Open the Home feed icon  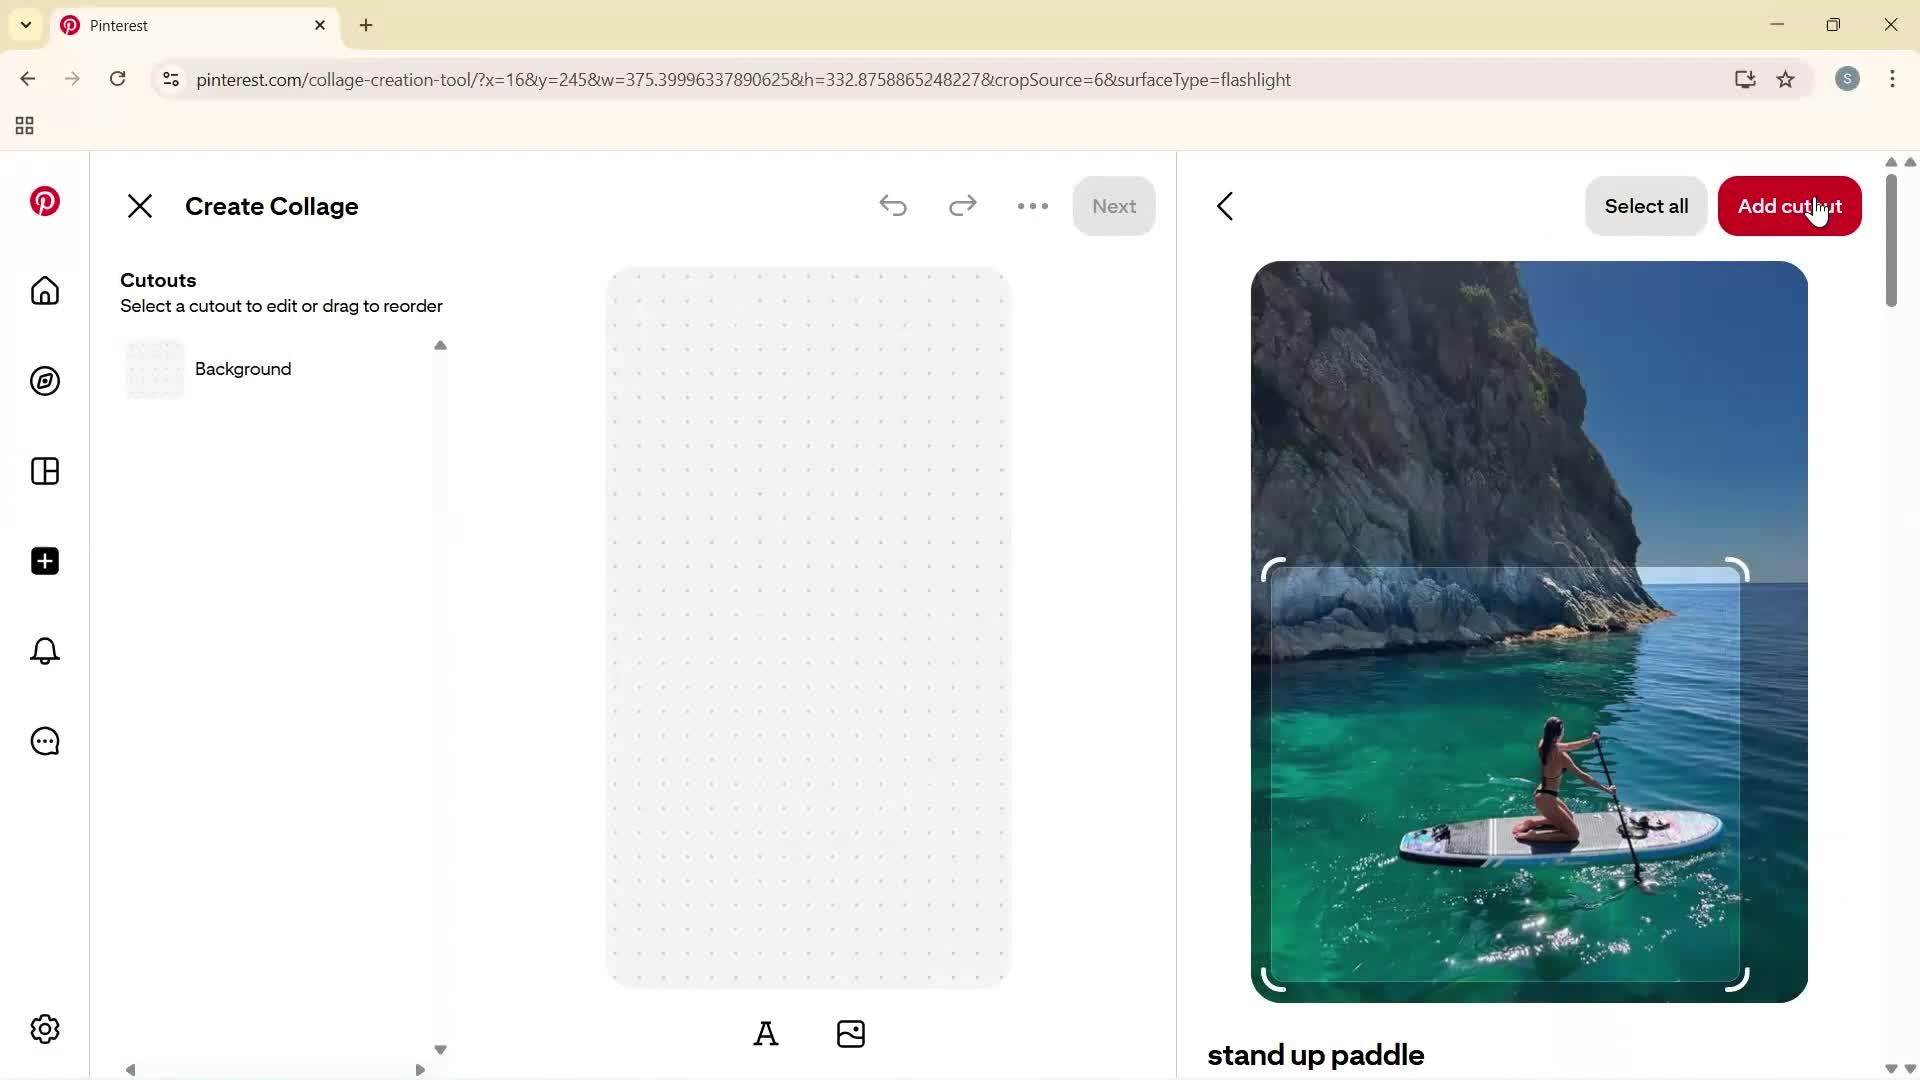[x=44, y=291]
